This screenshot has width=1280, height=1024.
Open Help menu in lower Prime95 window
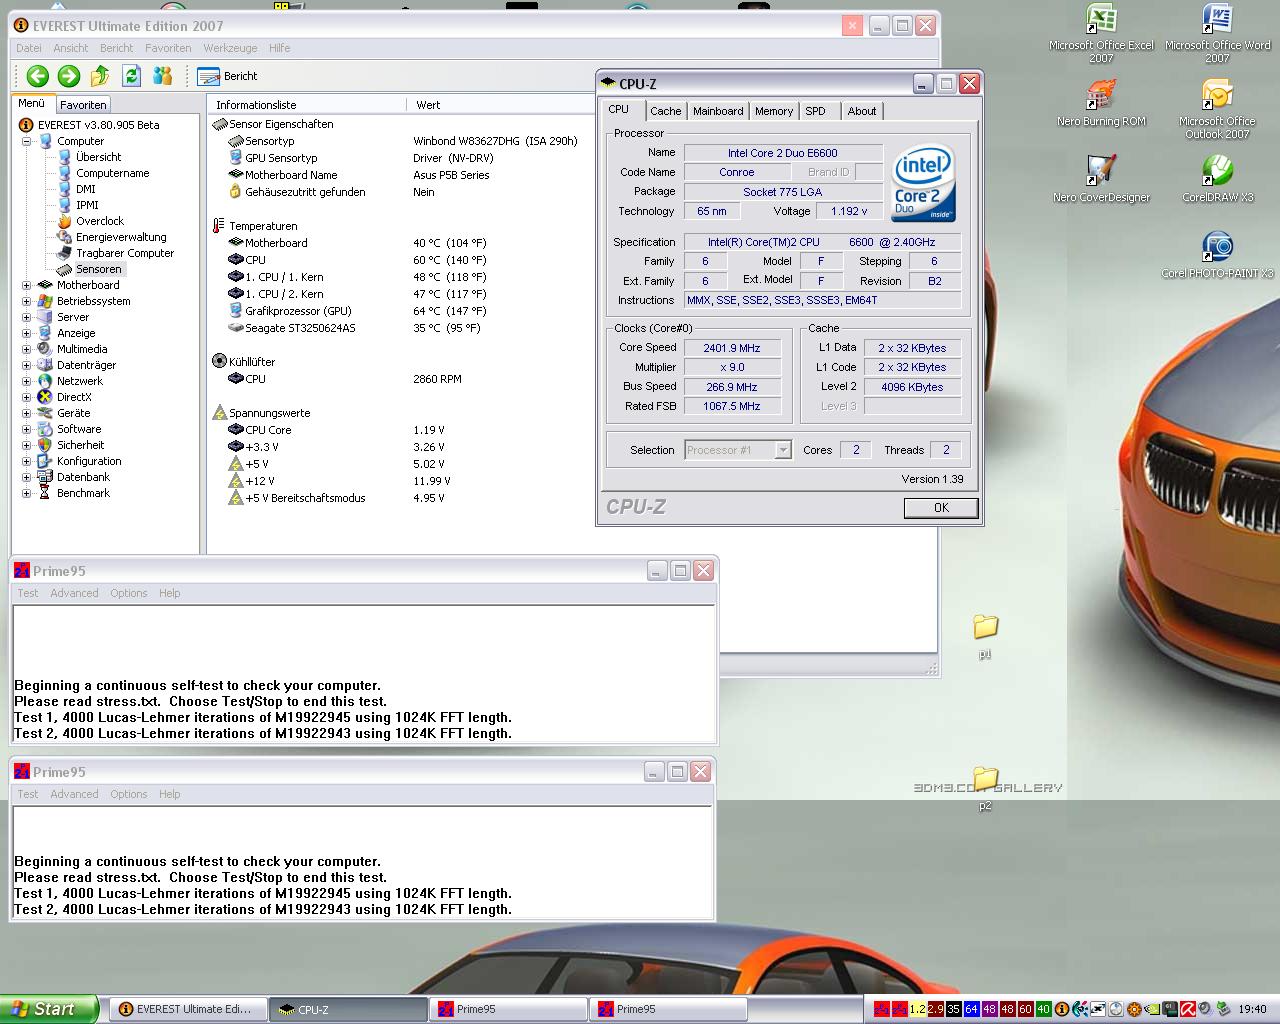pyautogui.click(x=170, y=794)
